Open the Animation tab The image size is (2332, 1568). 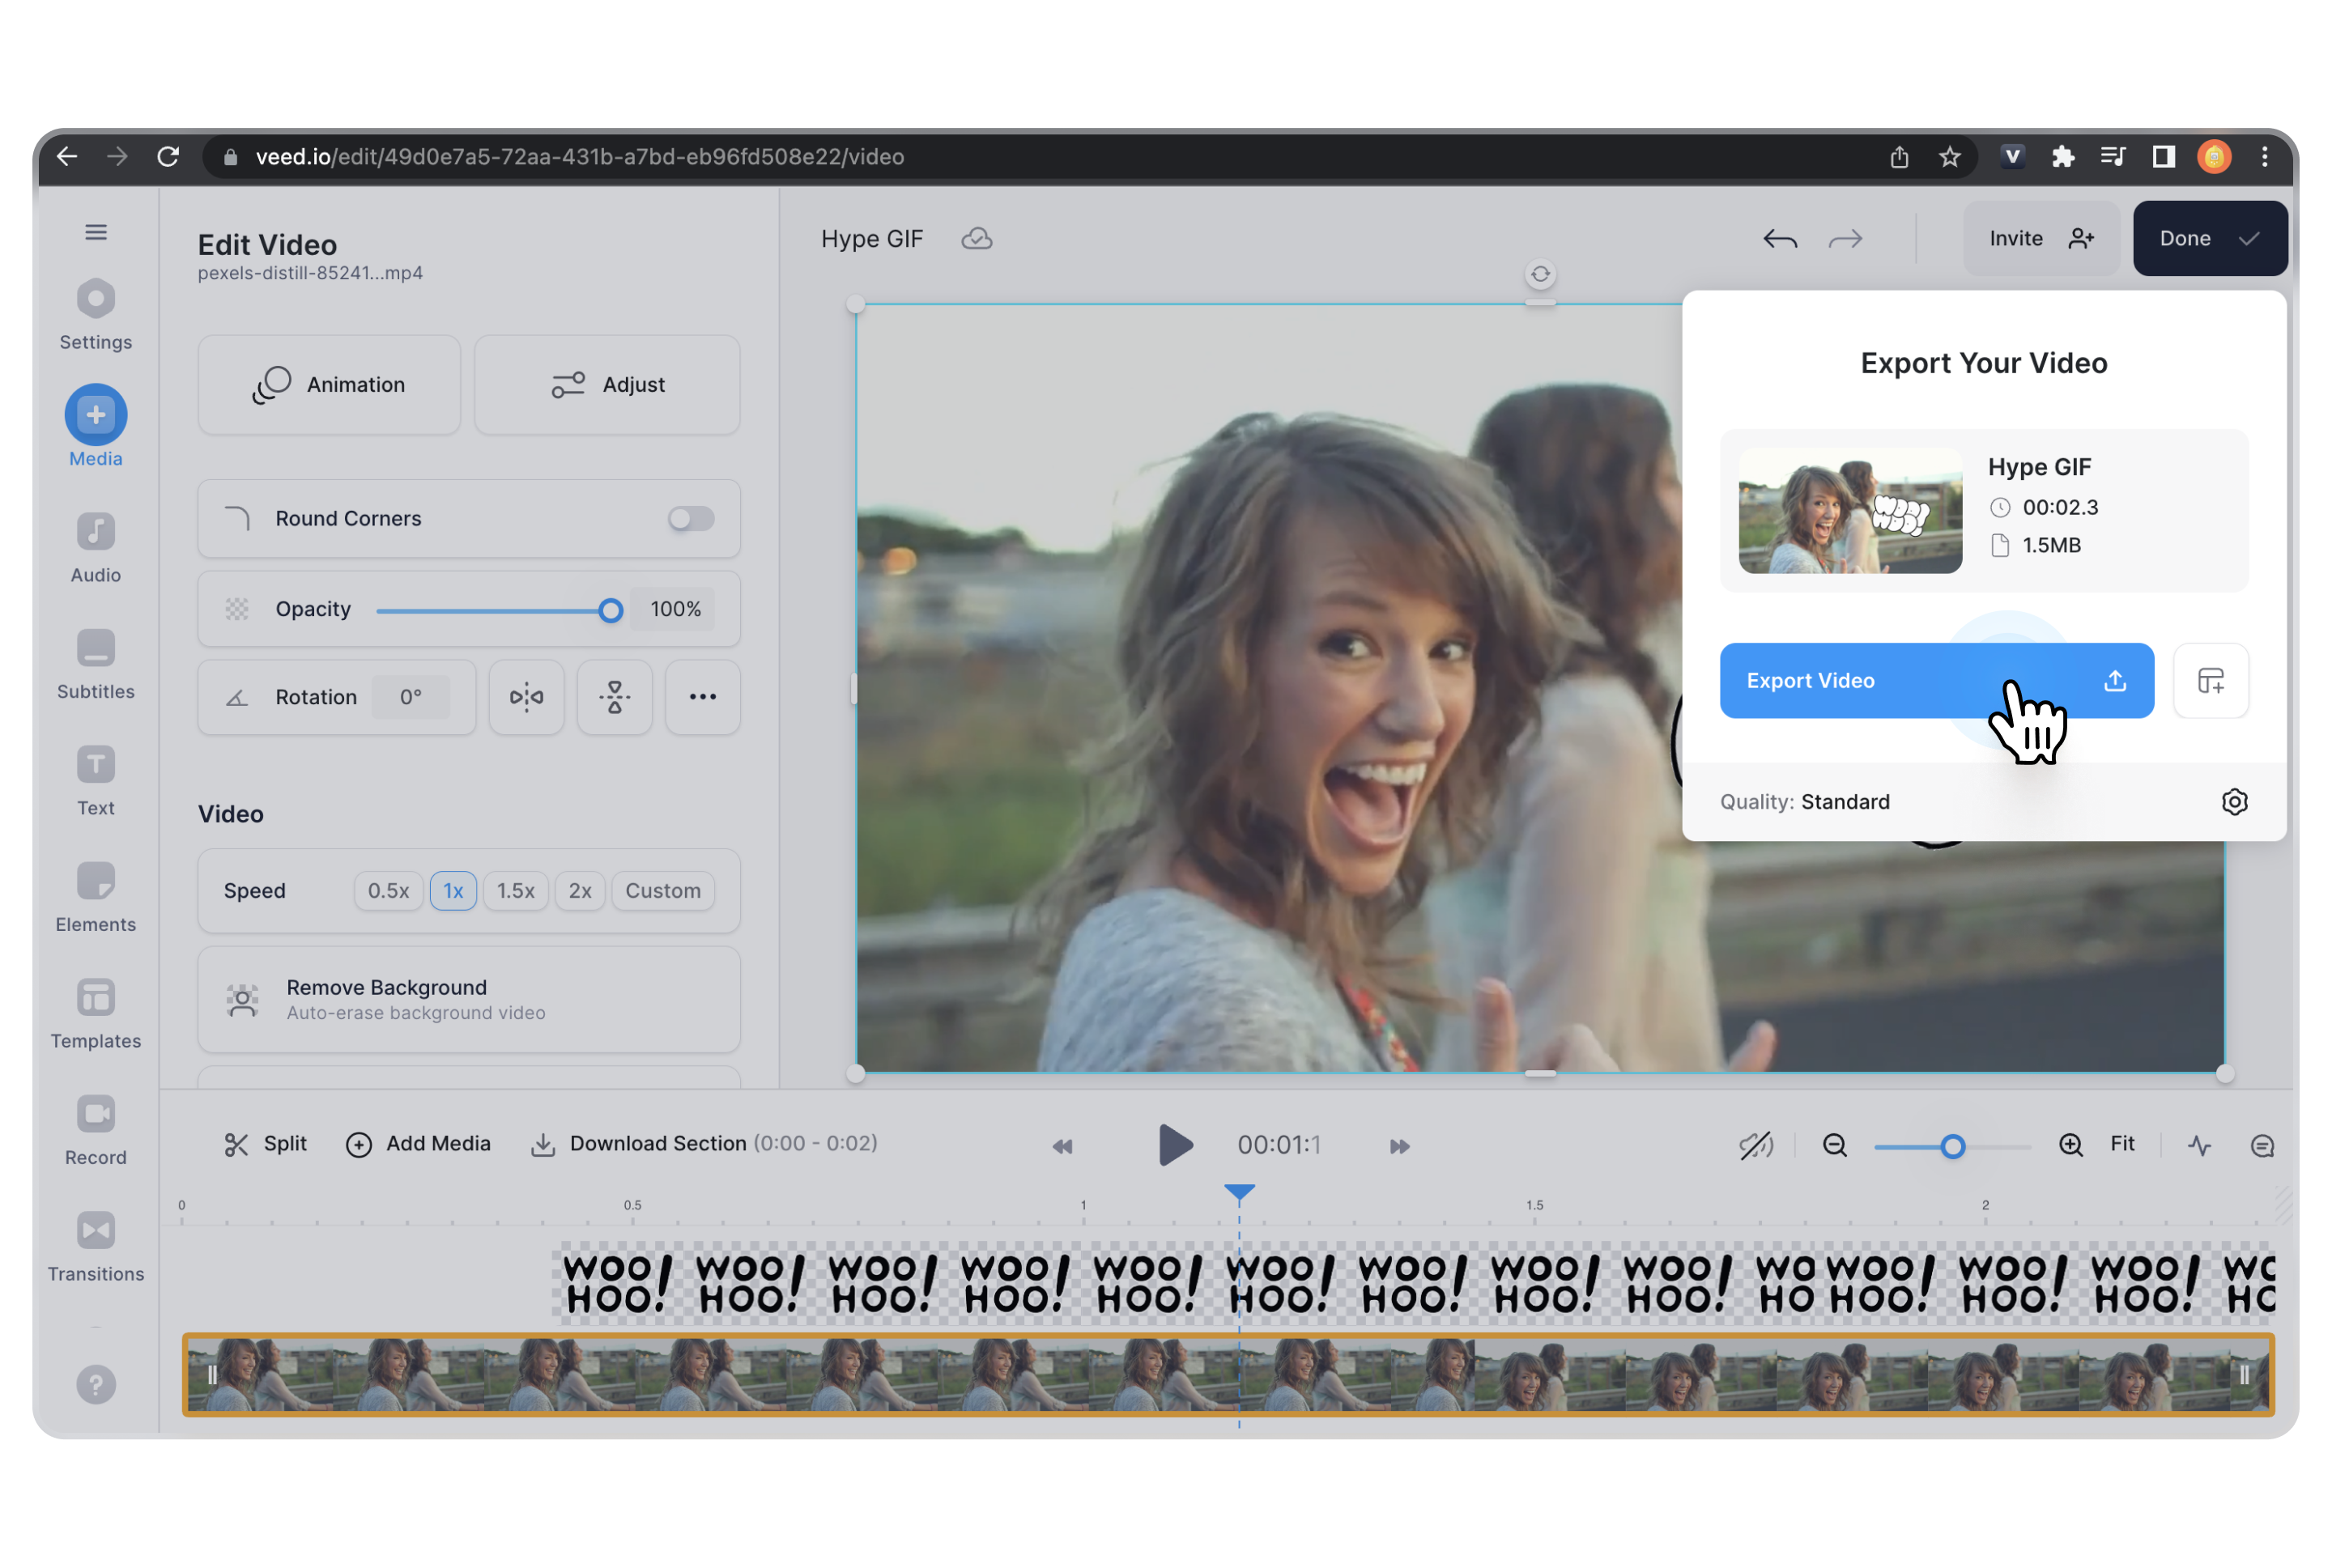tap(329, 384)
